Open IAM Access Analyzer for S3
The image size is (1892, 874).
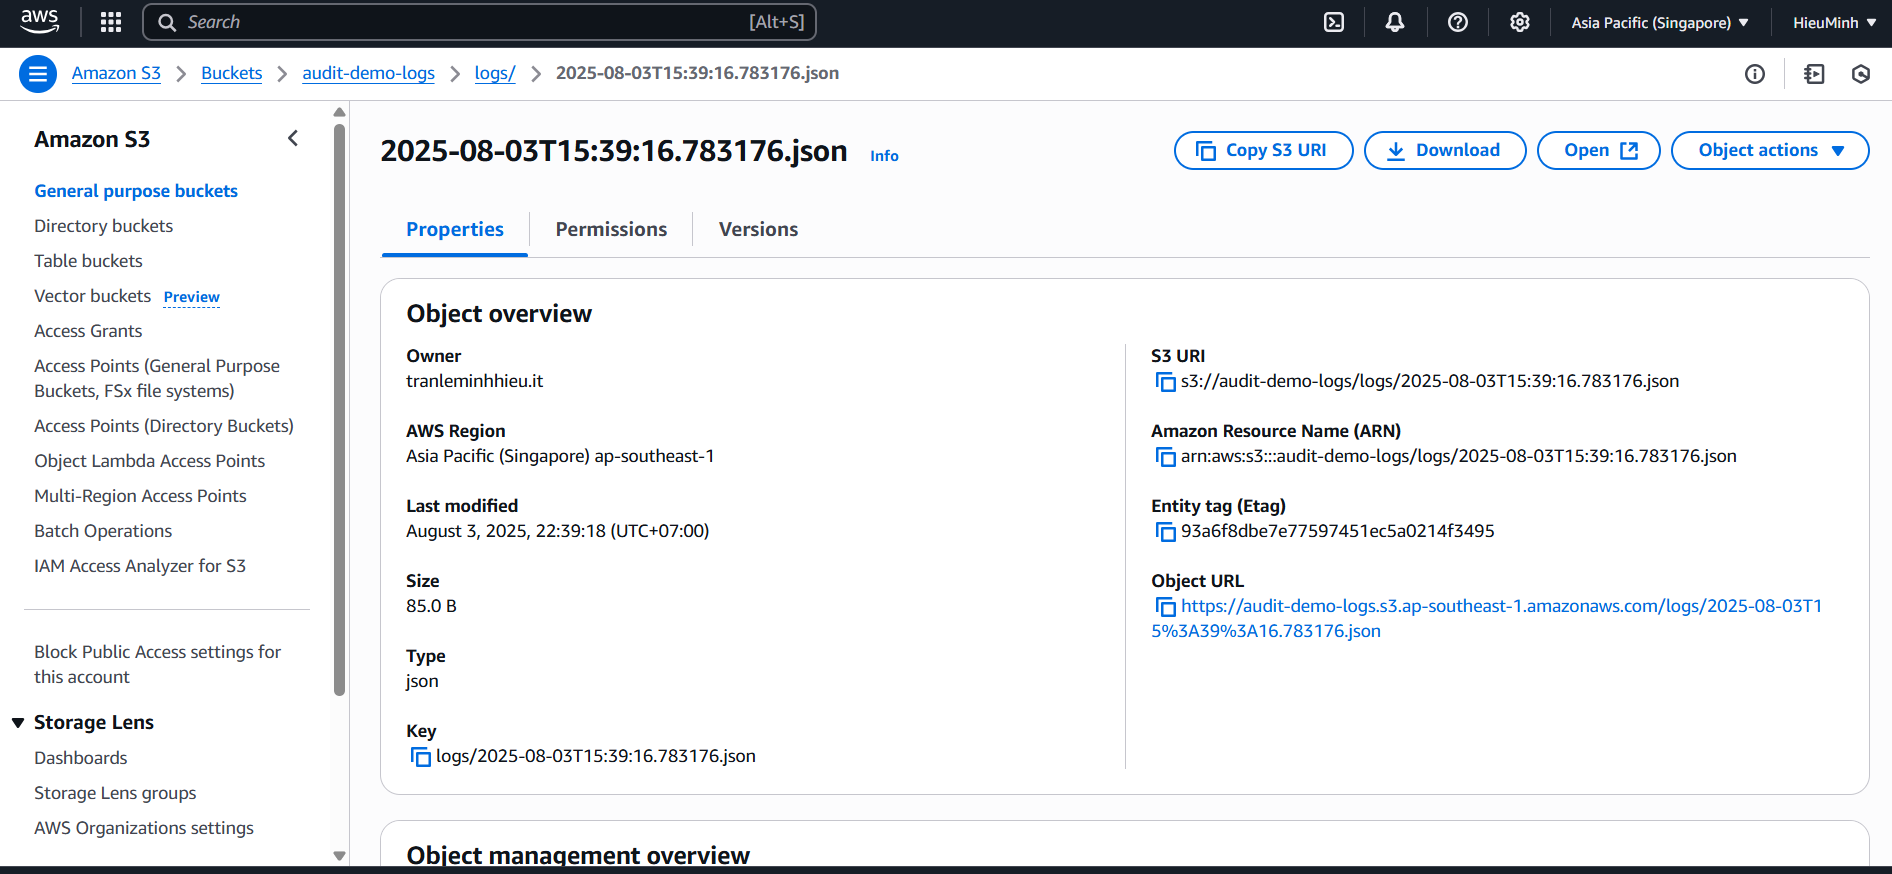(140, 566)
